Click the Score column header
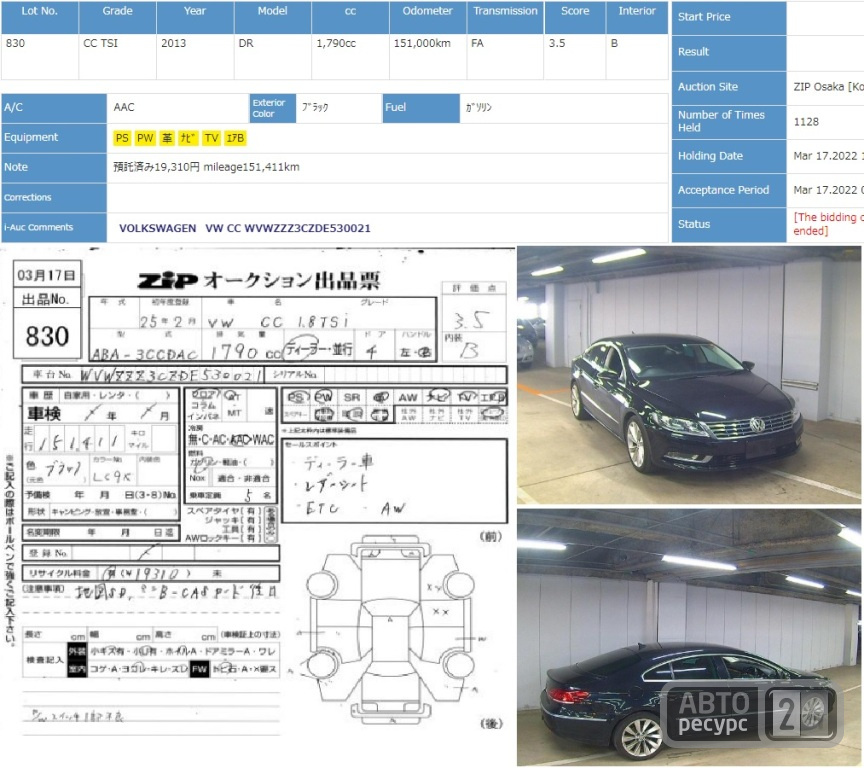 click(x=575, y=17)
